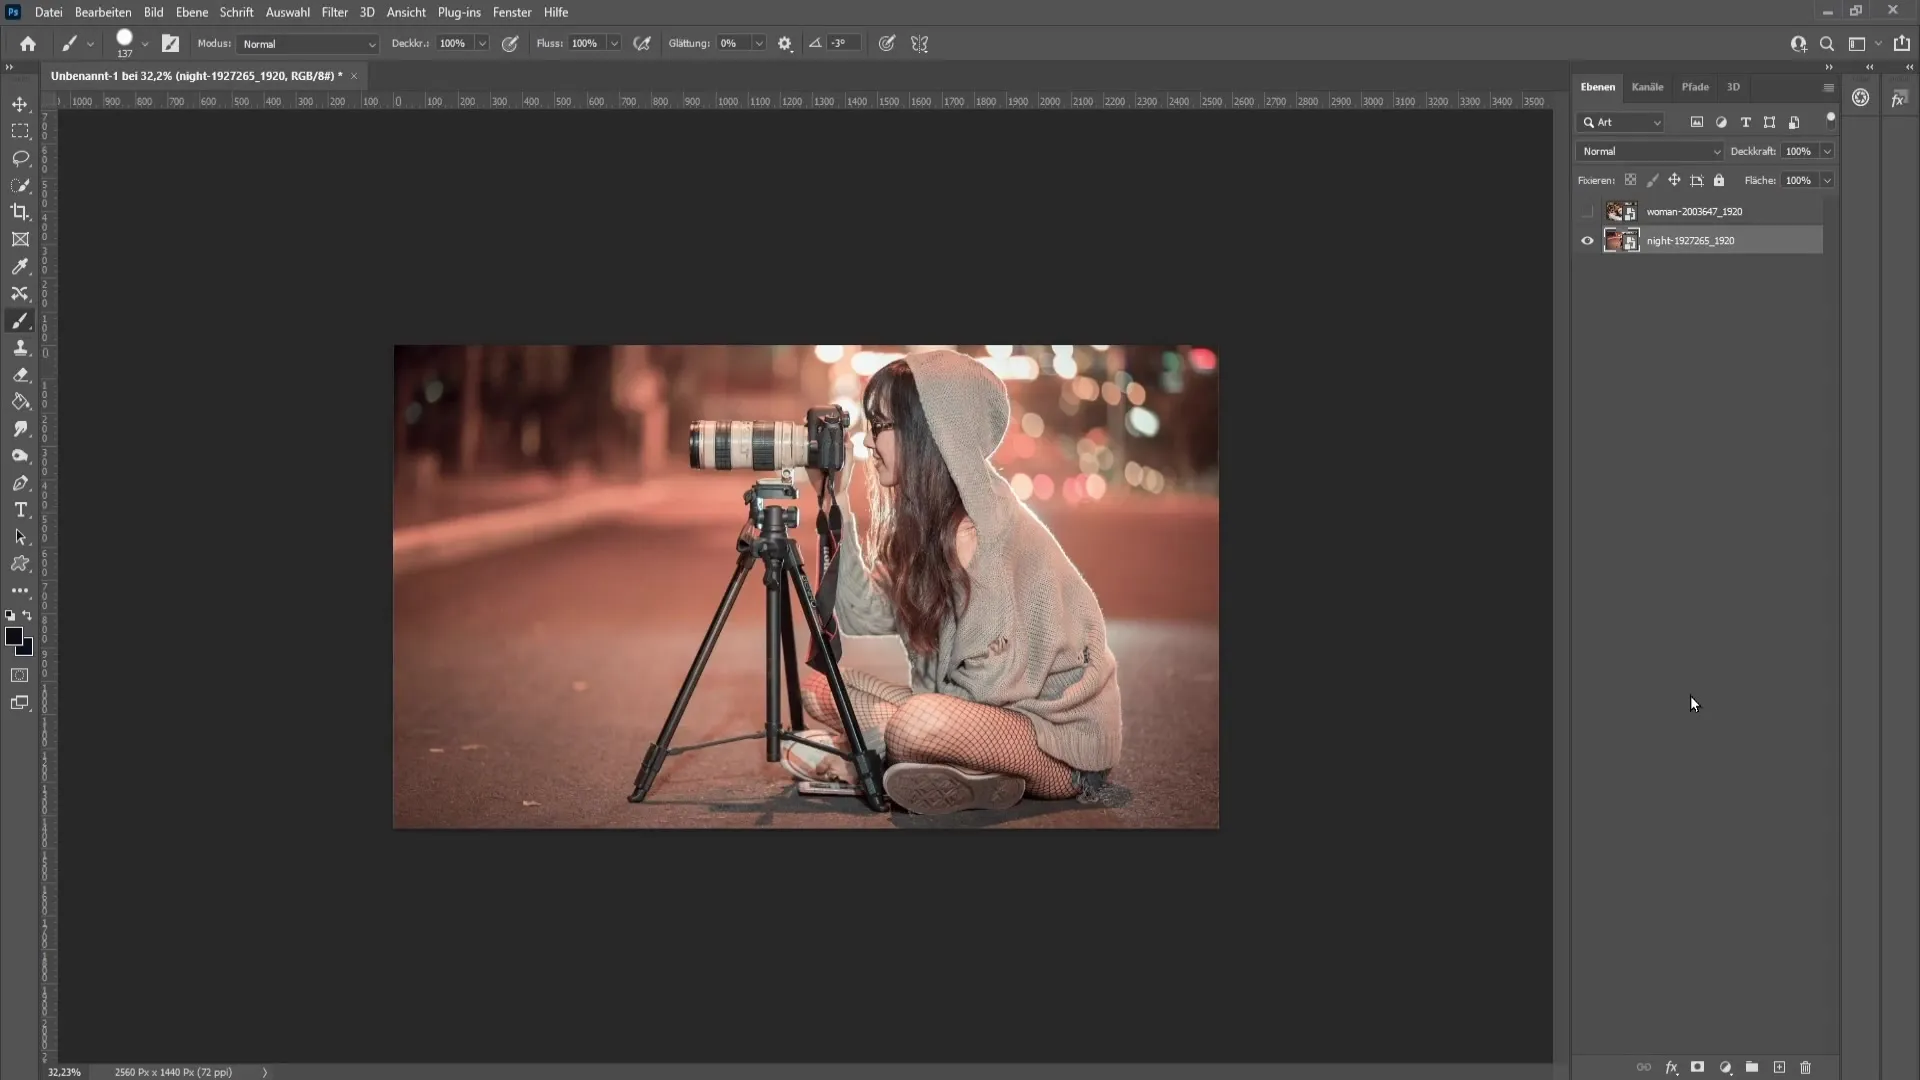Open the Bearbeiten menu
This screenshot has height=1080, width=1920.
pyautogui.click(x=103, y=12)
